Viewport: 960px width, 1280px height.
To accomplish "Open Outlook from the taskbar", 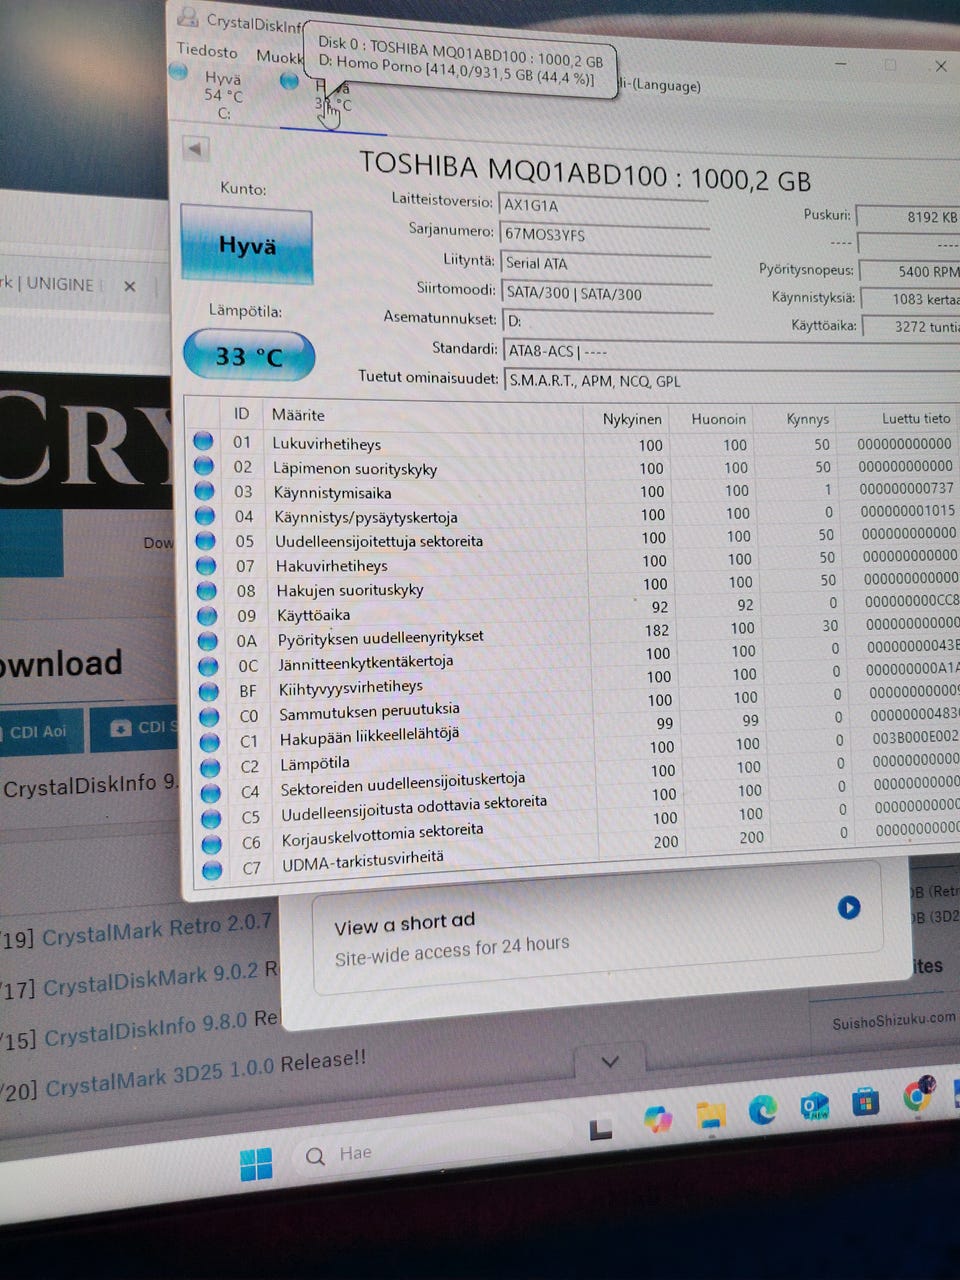I will pyautogui.click(x=815, y=1106).
